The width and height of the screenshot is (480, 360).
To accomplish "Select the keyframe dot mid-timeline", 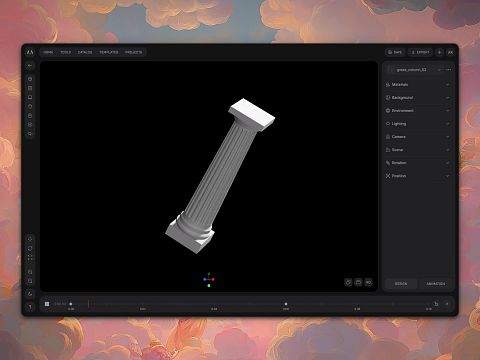I will (x=286, y=304).
